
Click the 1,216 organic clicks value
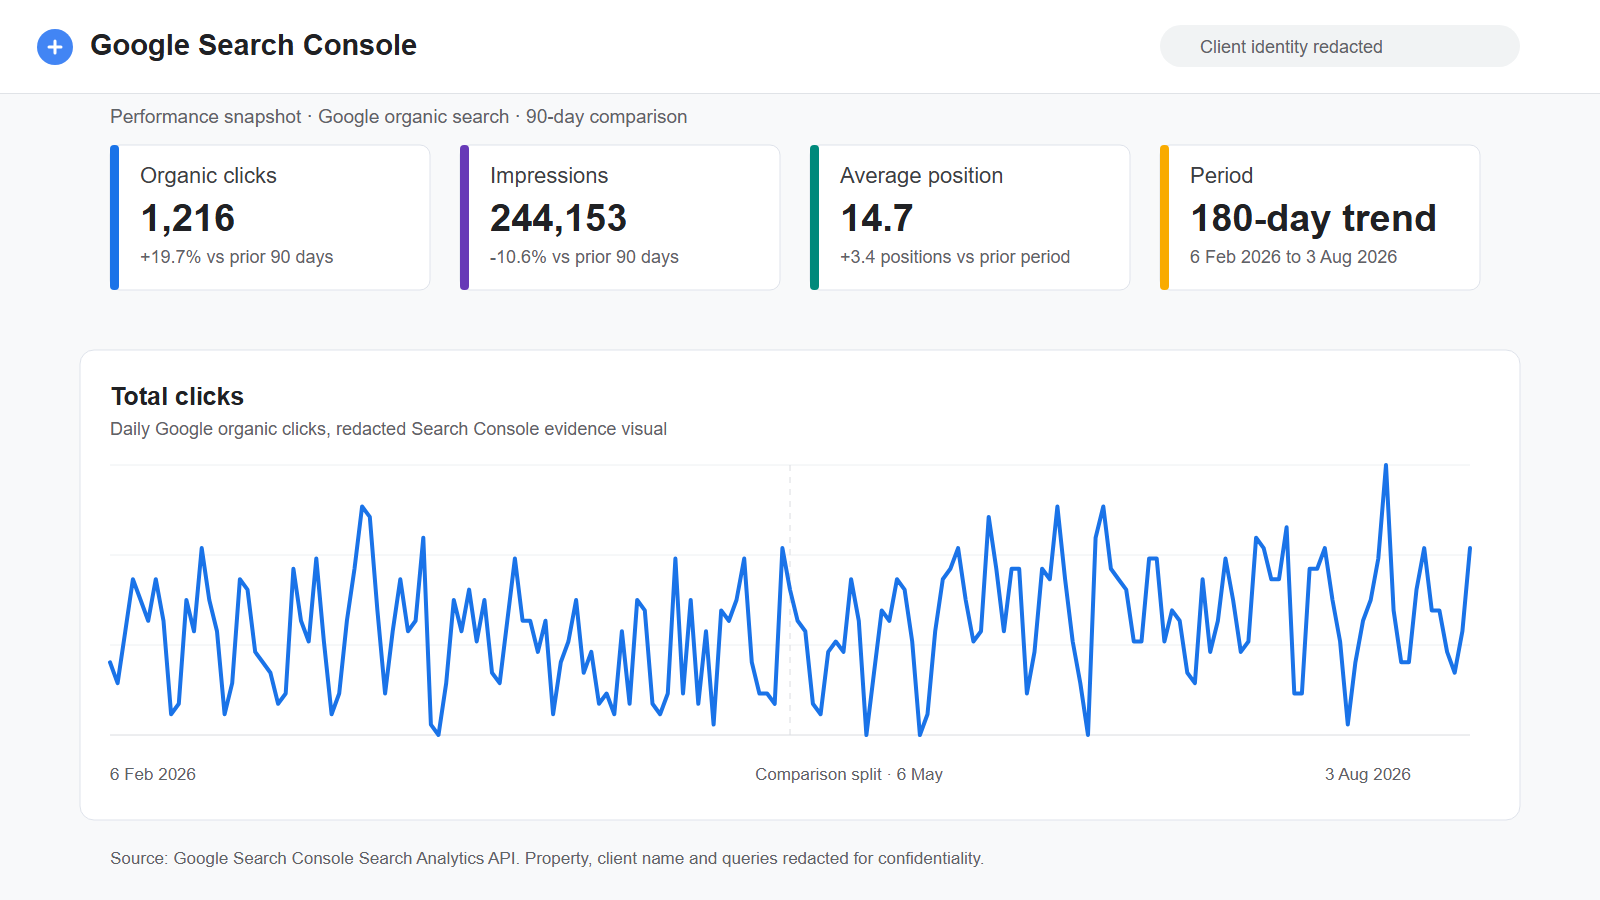(x=188, y=218)
